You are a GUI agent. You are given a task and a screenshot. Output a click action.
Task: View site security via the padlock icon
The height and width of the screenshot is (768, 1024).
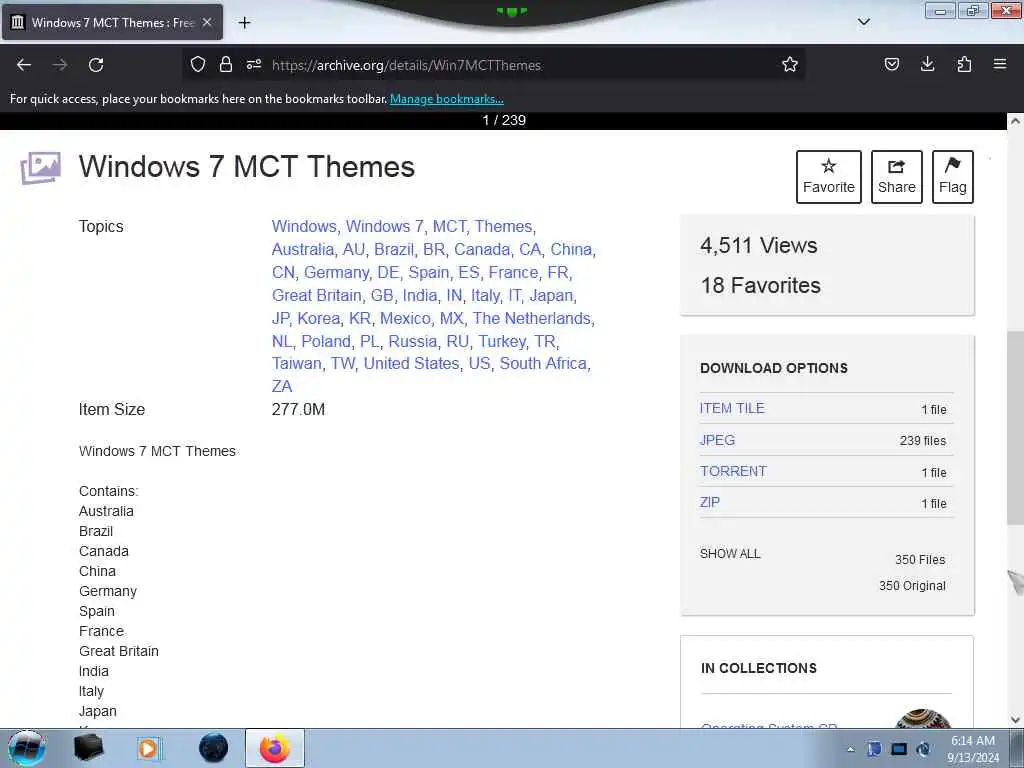point(226,64)
